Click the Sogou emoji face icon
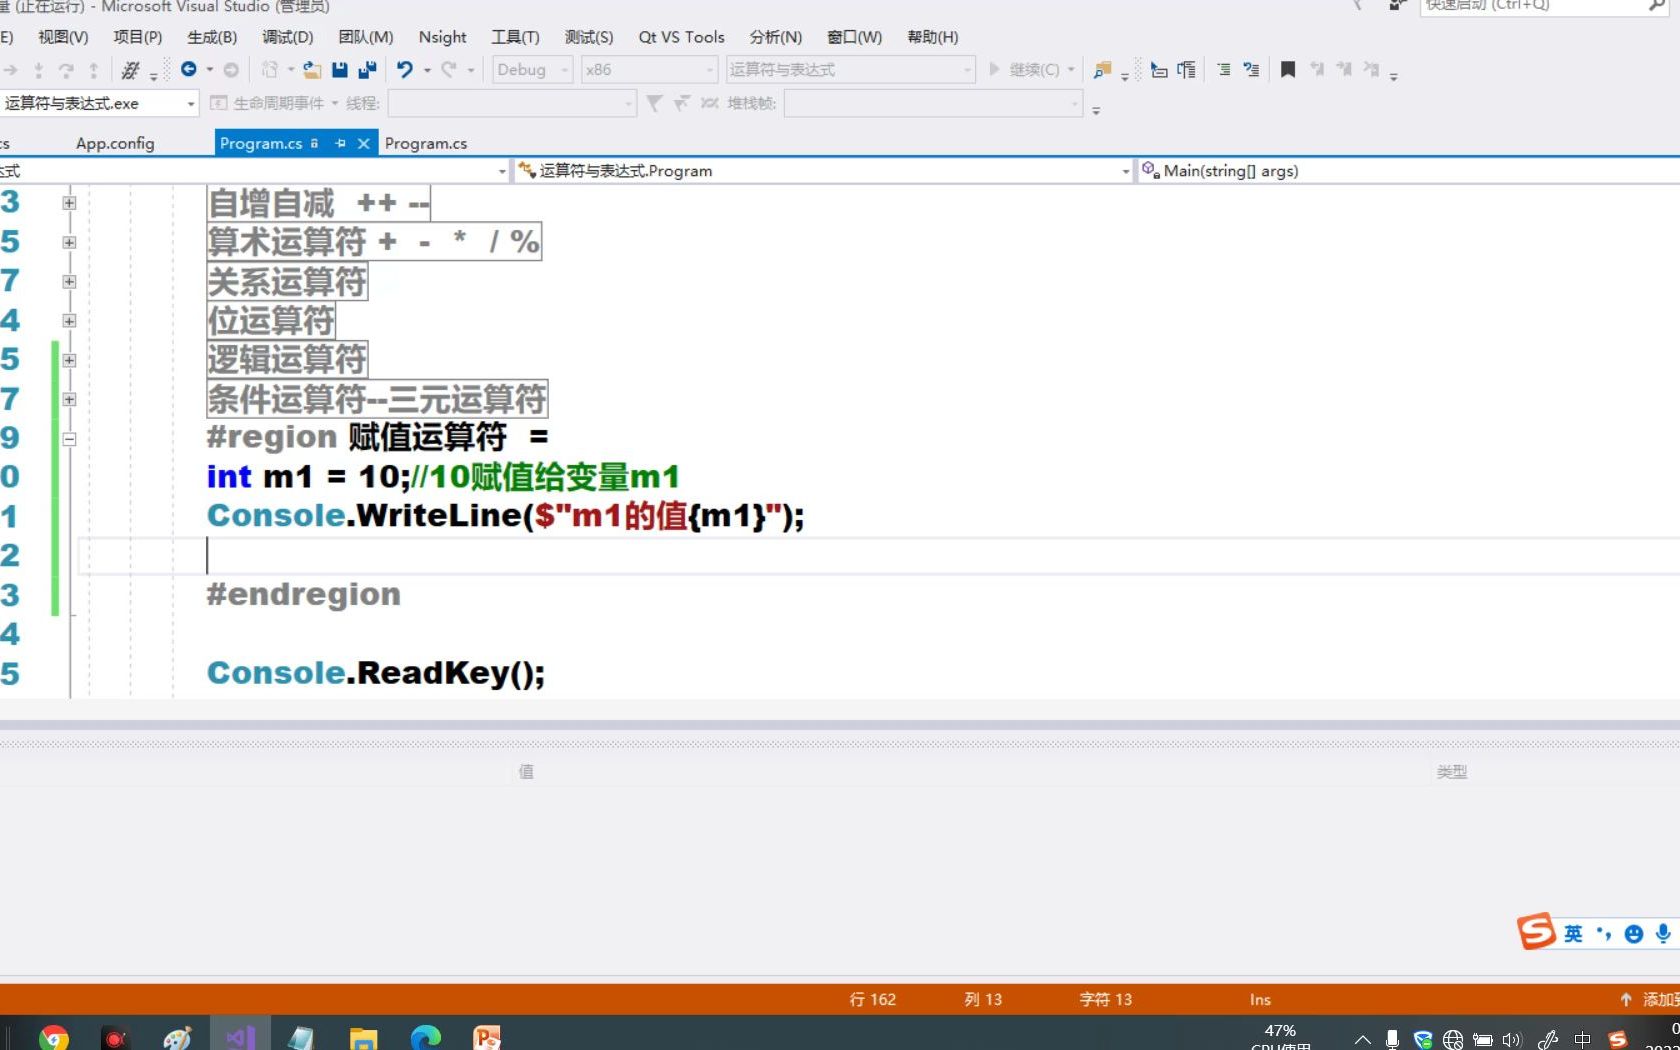The height and width of the screenshot is (1050, 1680). 1634,934
